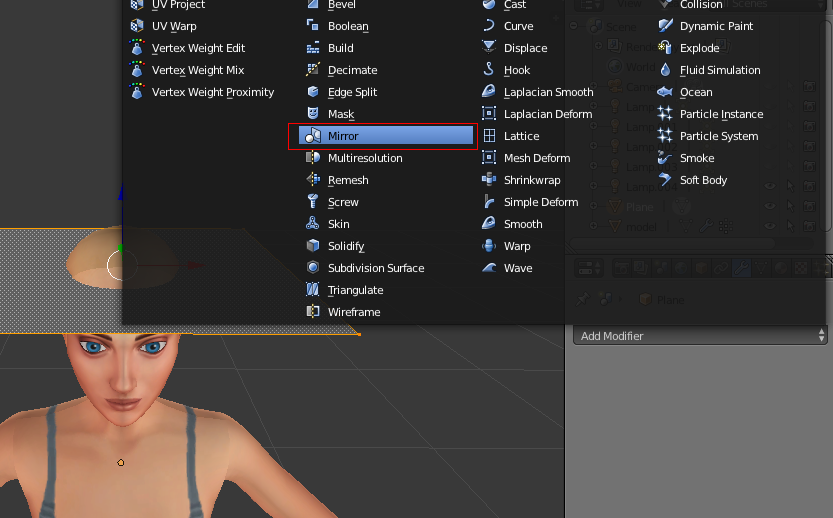Click the Smoke pipe icon
The width and height of the screenshot is (833, 518).
coord(665,158)
